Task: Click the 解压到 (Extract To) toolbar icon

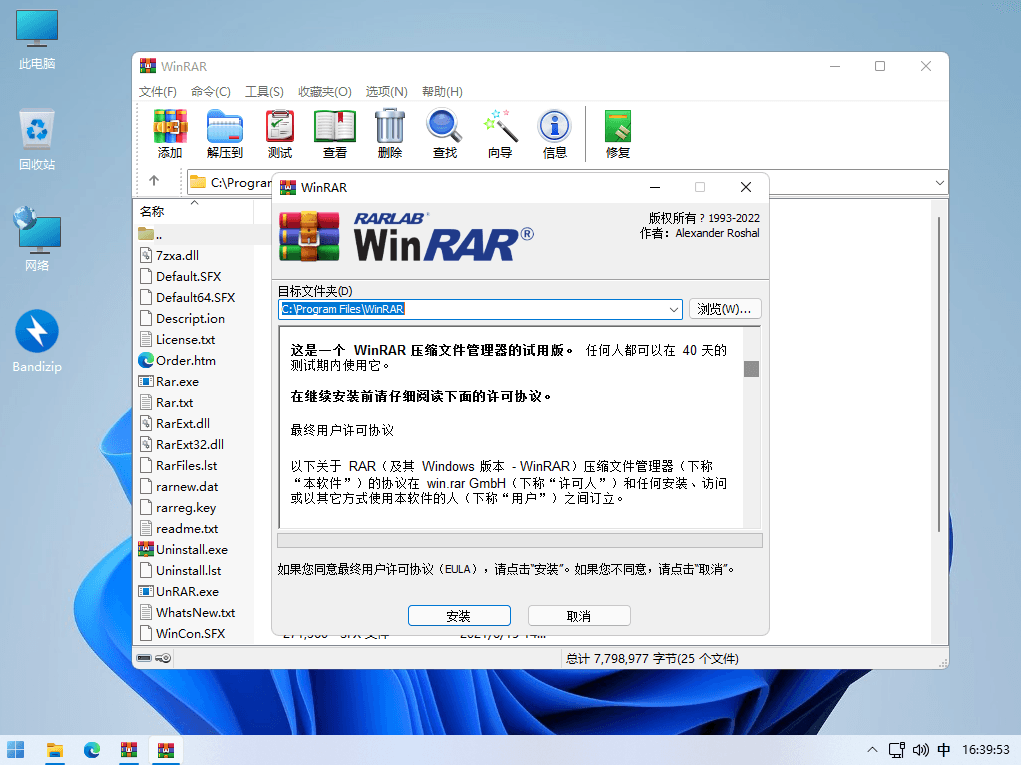Action: pyautogui.click(x=225, y=134)
